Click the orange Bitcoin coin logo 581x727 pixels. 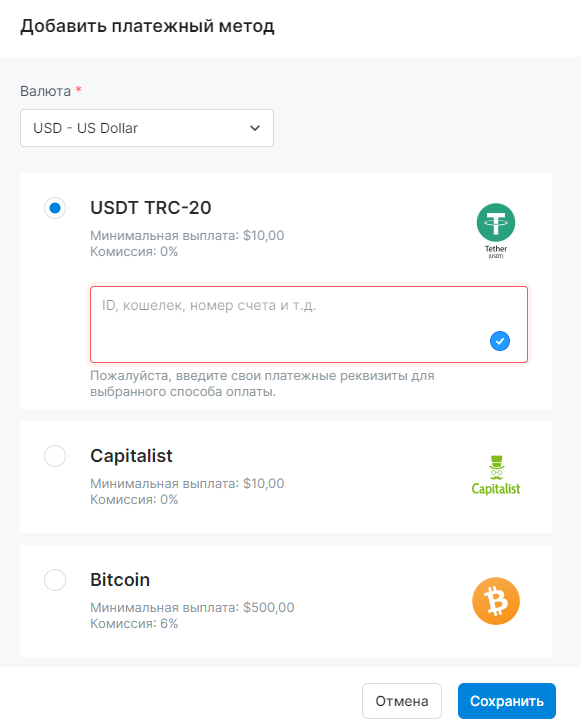click(496, 601)
